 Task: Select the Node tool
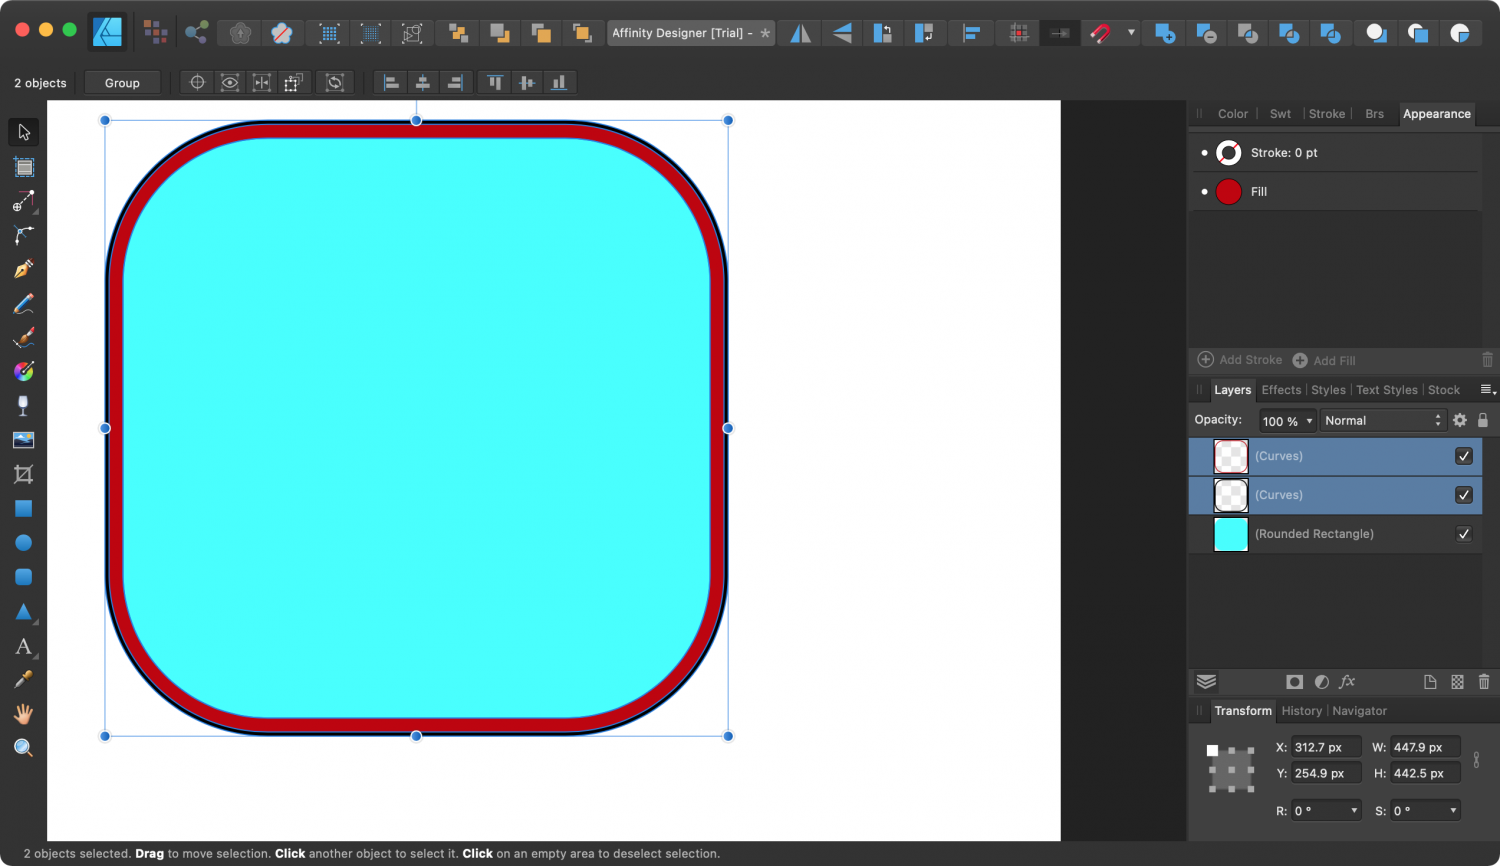coord(23,235)
